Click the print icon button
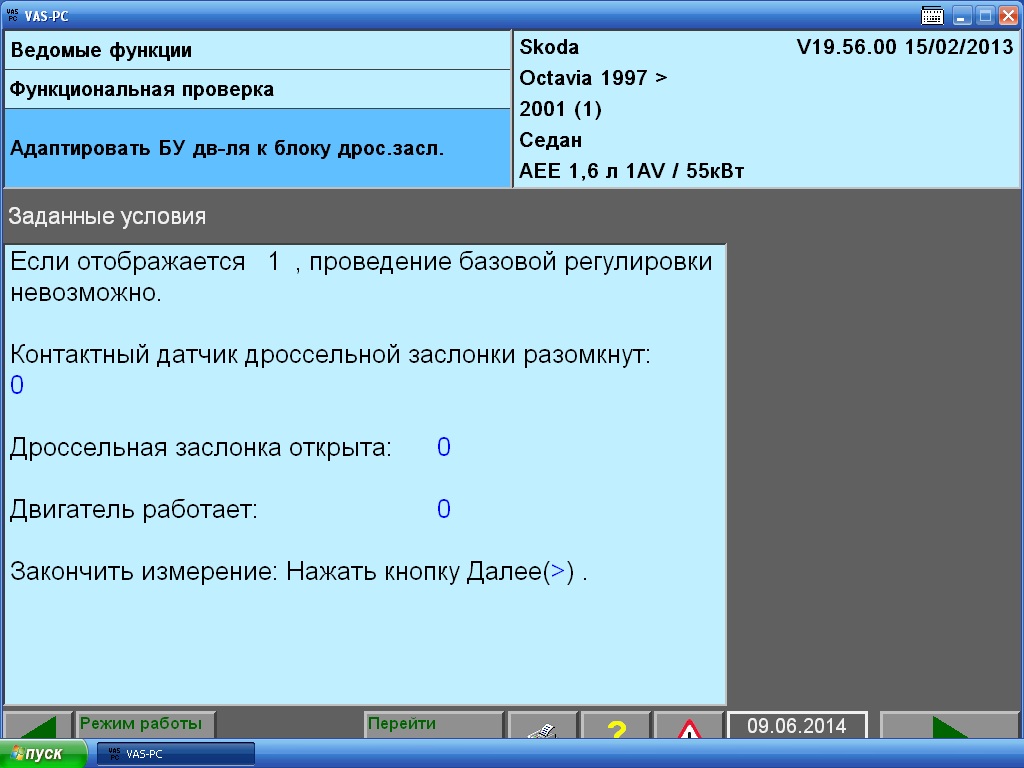 point(543,726)
